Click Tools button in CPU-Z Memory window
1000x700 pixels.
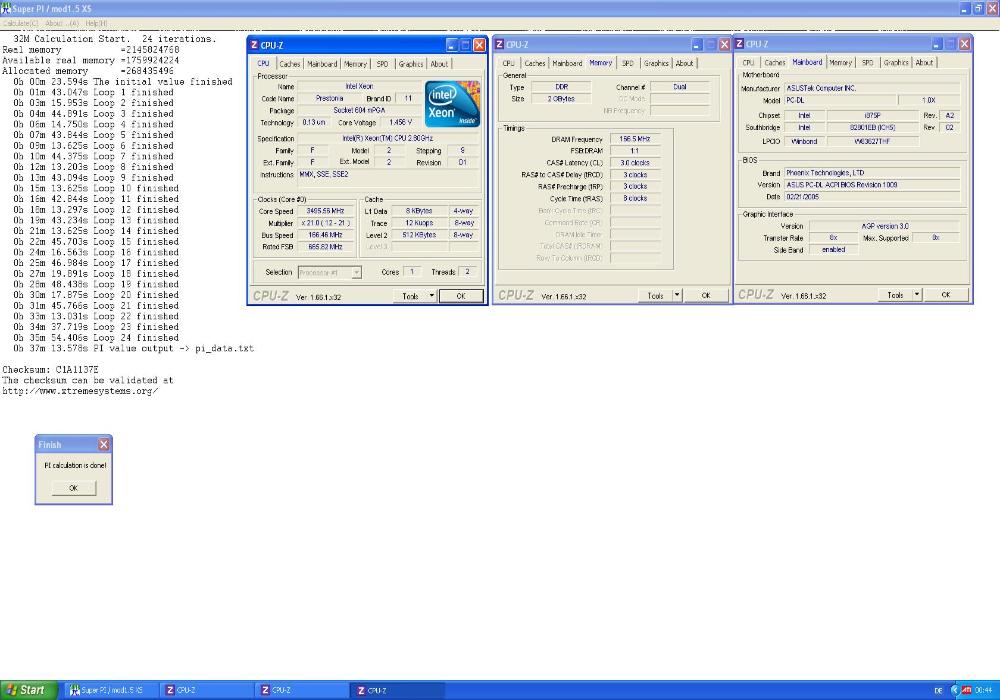point(656,295)
